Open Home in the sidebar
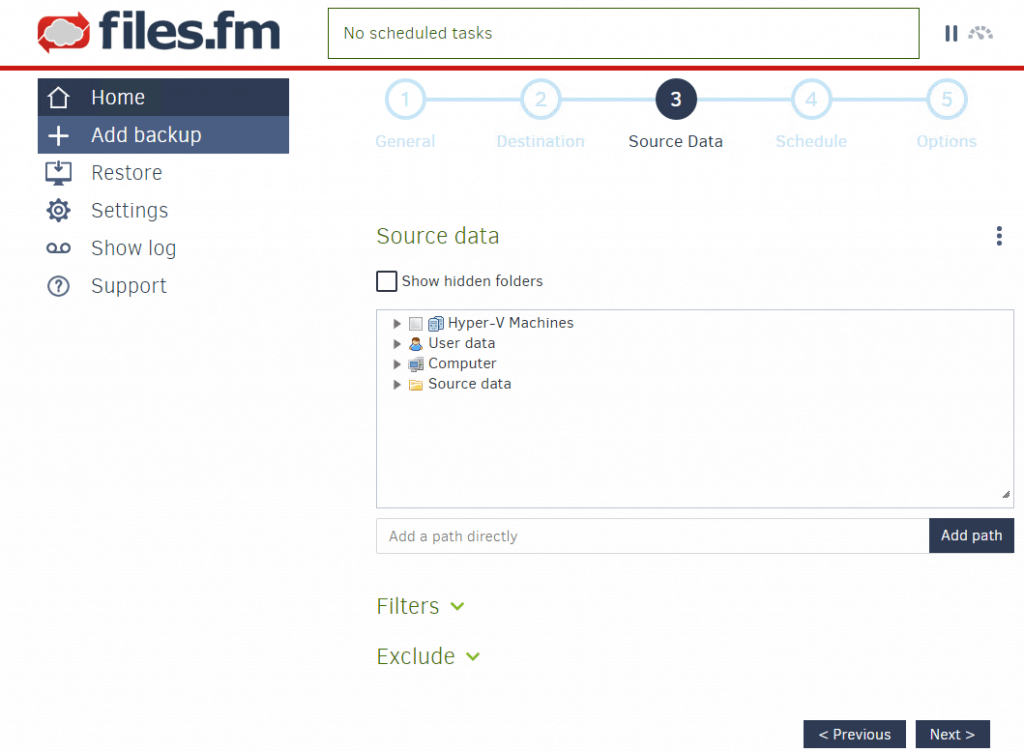The image size is (1024, 753). (x=163, y=97)
